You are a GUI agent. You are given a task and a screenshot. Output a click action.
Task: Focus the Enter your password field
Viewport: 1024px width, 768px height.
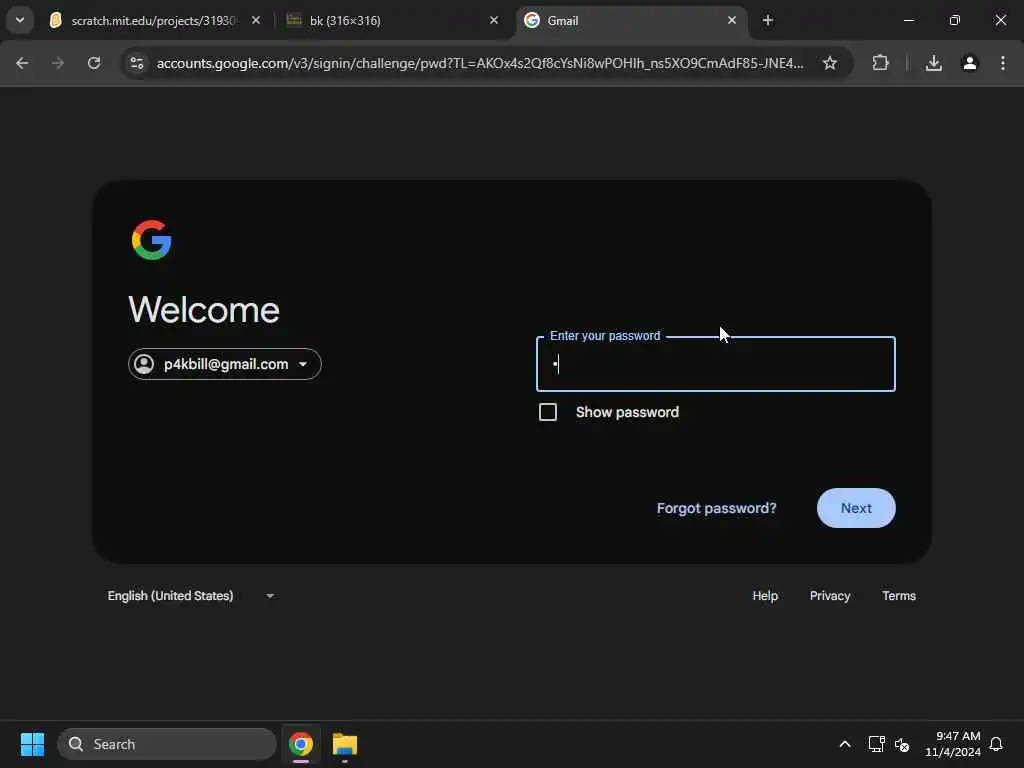point(716,364)
